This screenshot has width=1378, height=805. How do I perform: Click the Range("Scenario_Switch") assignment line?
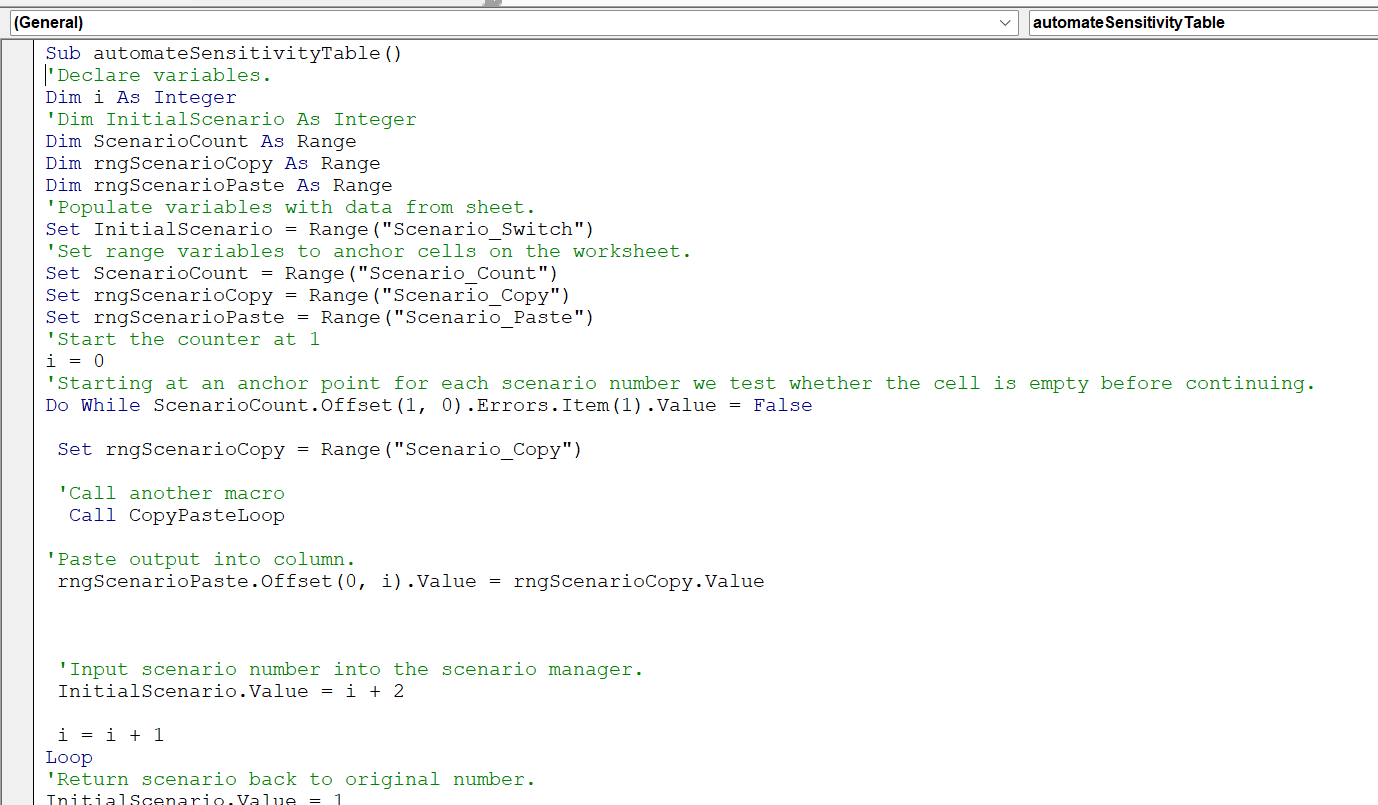tap(320, 229)
